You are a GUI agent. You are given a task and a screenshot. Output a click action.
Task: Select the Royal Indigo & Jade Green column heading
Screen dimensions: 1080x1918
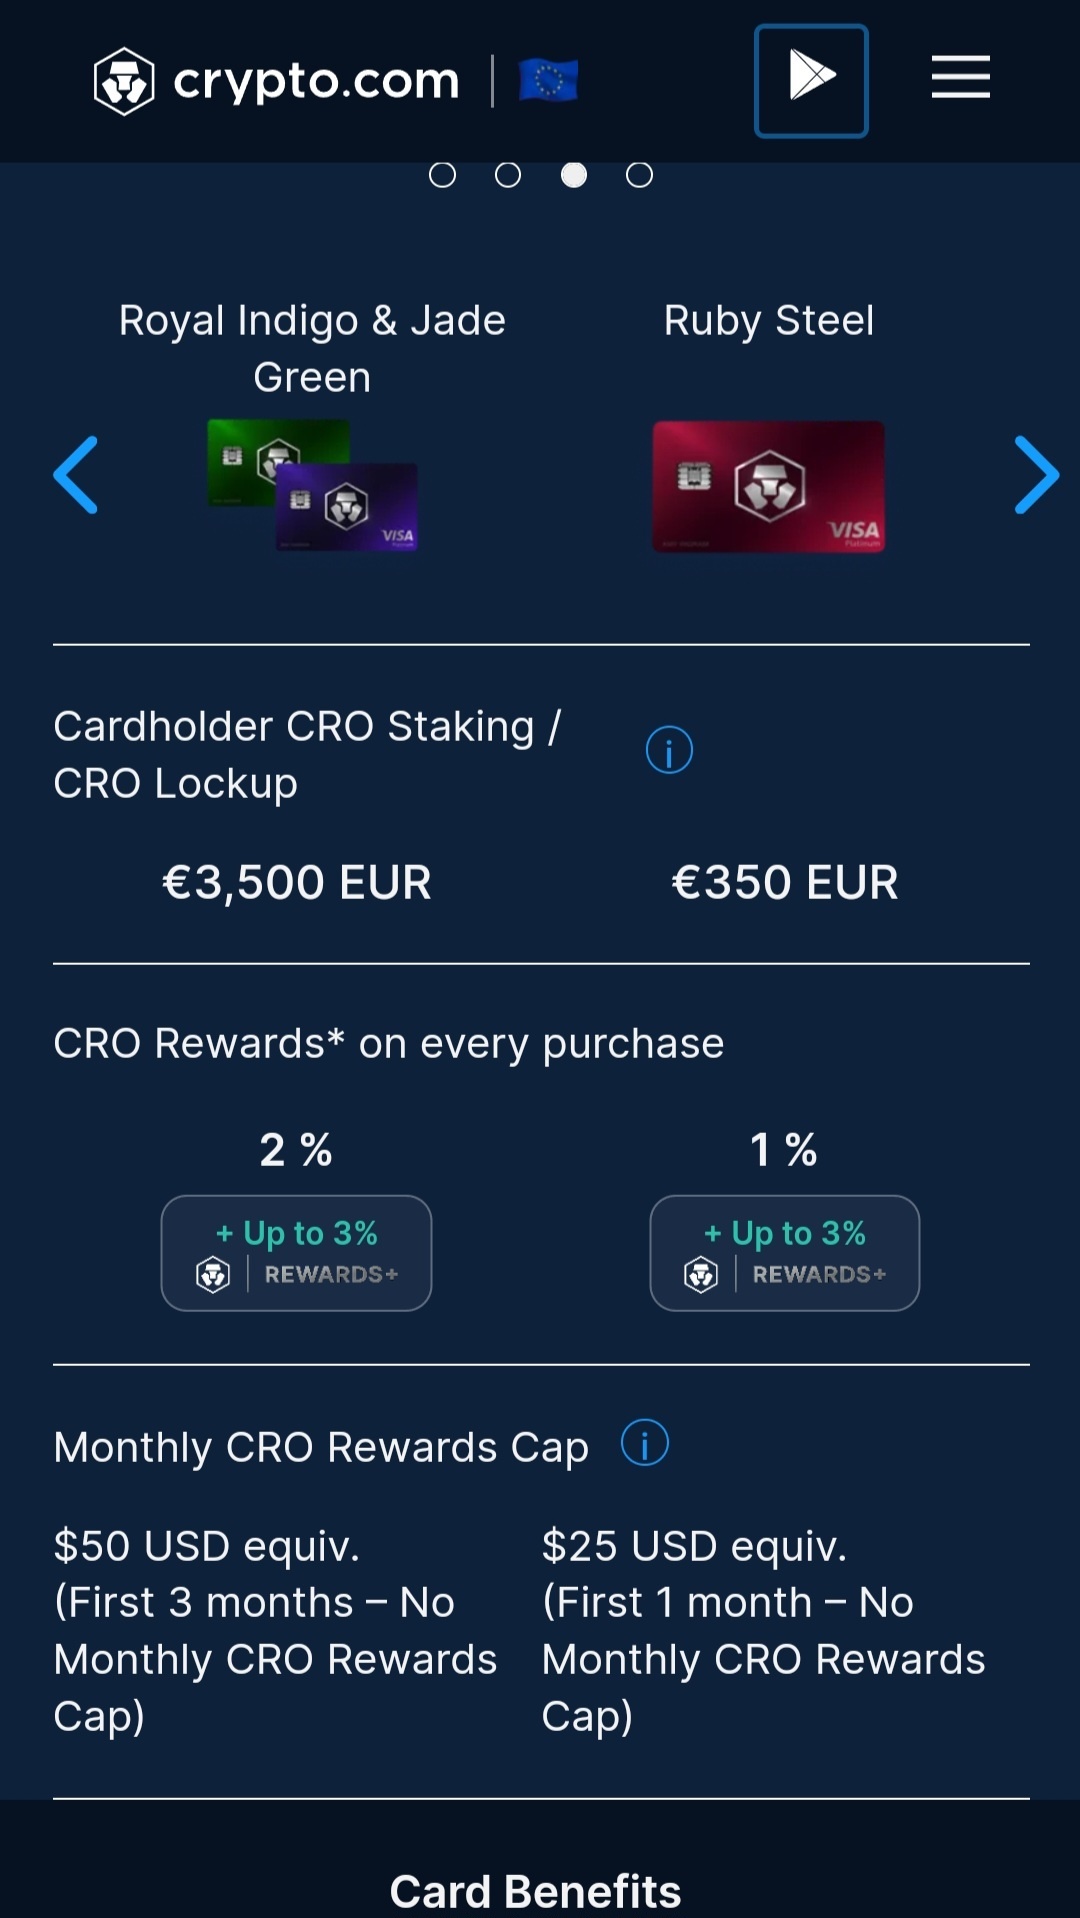(311, 348)
